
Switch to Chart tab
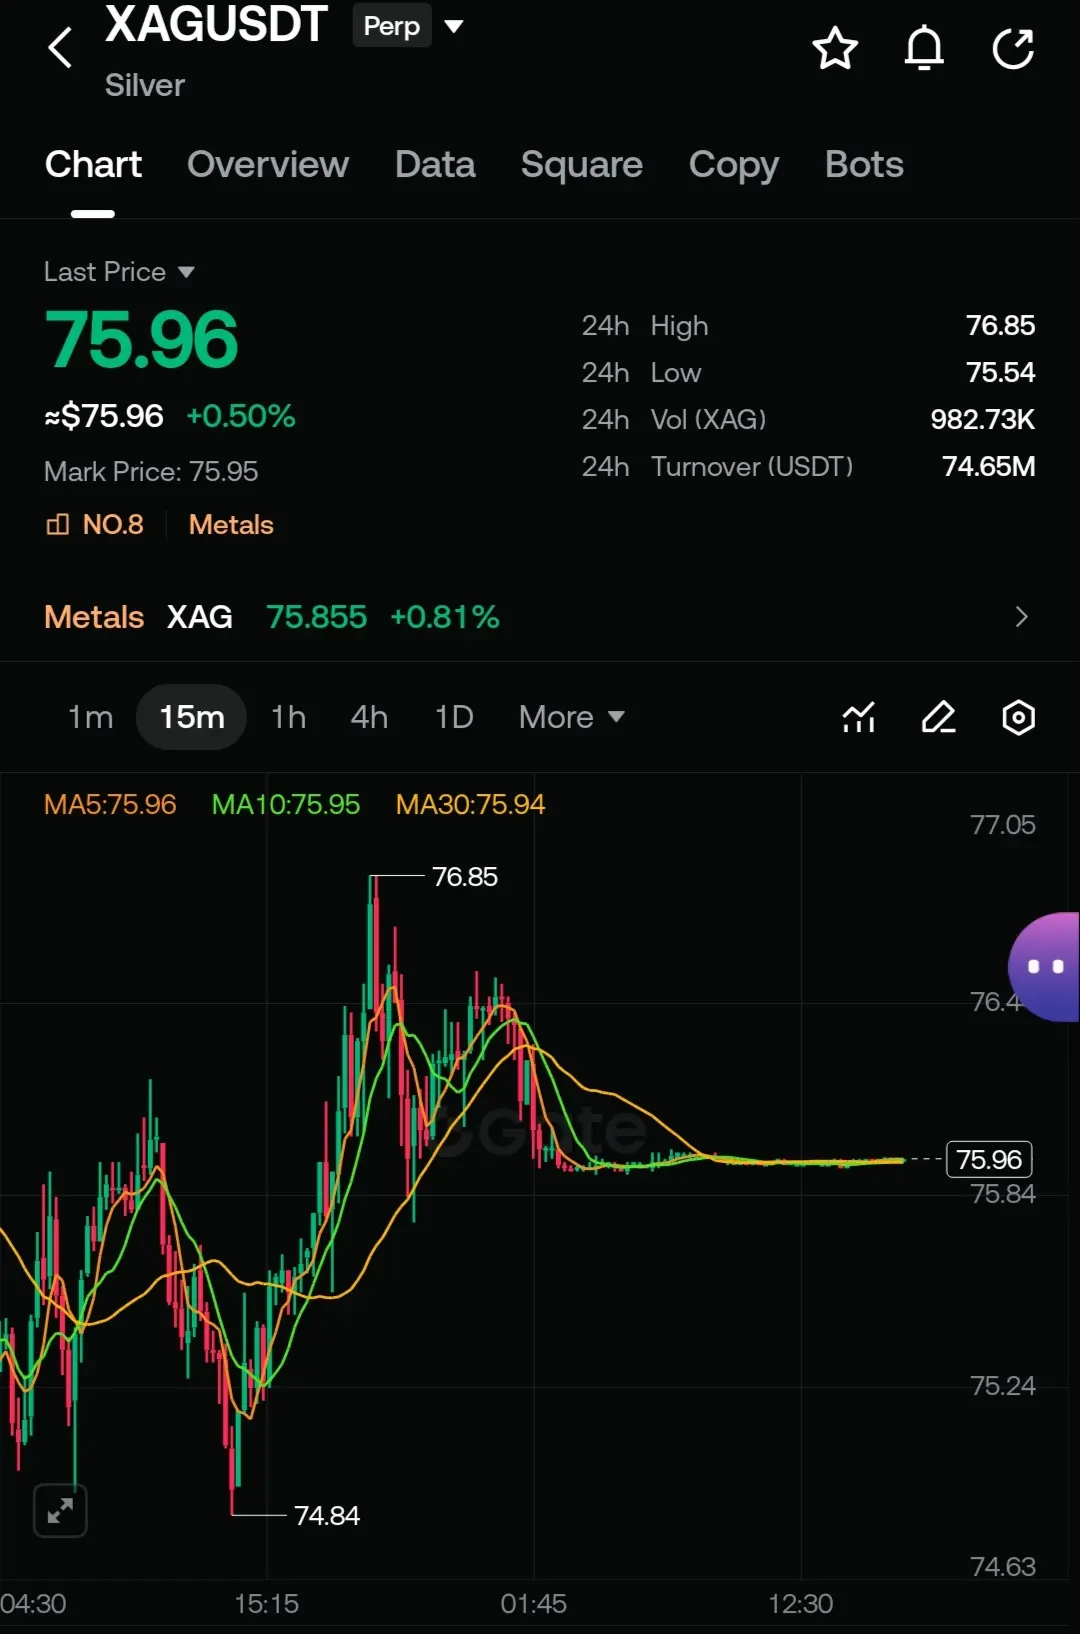pyautogui.click(x=93, y=164)
